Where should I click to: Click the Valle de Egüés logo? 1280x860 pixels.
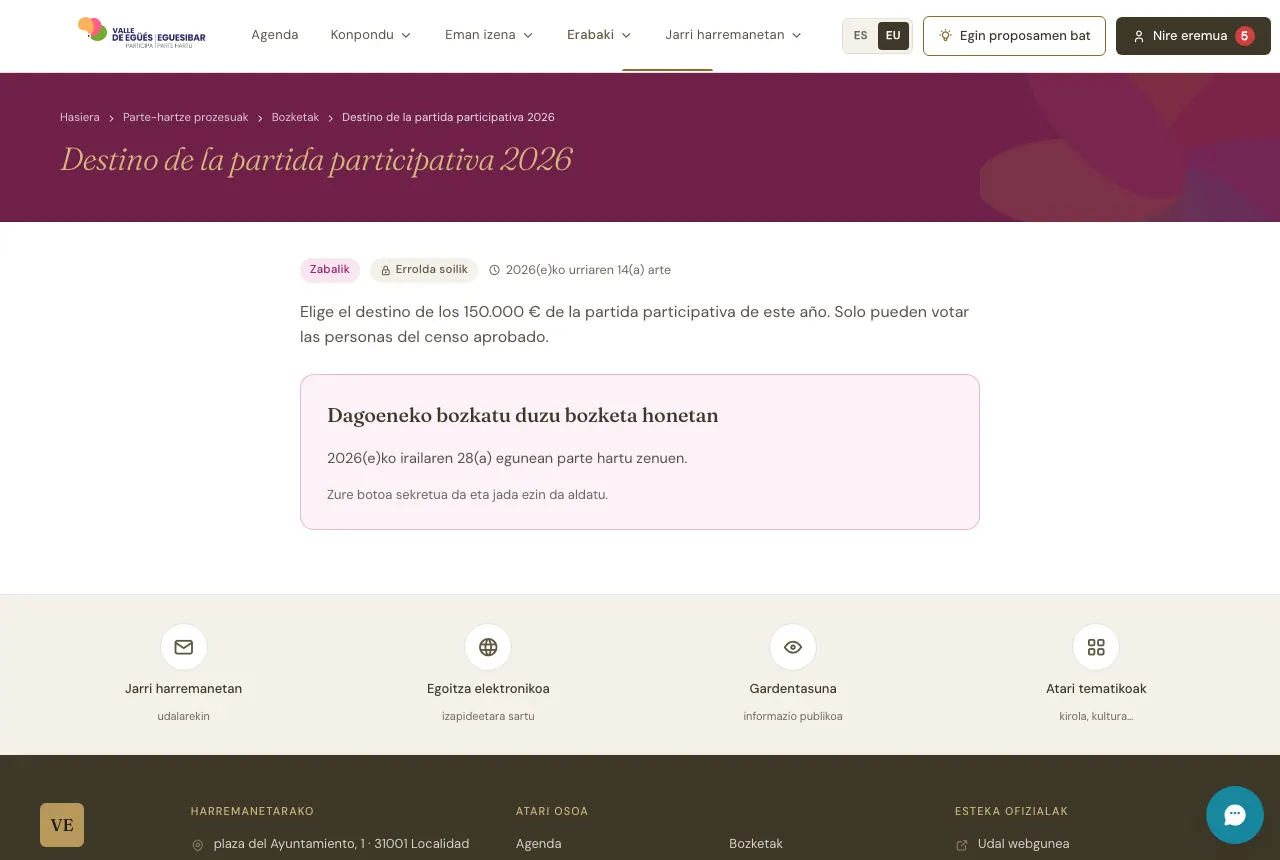tap(142, 35)
